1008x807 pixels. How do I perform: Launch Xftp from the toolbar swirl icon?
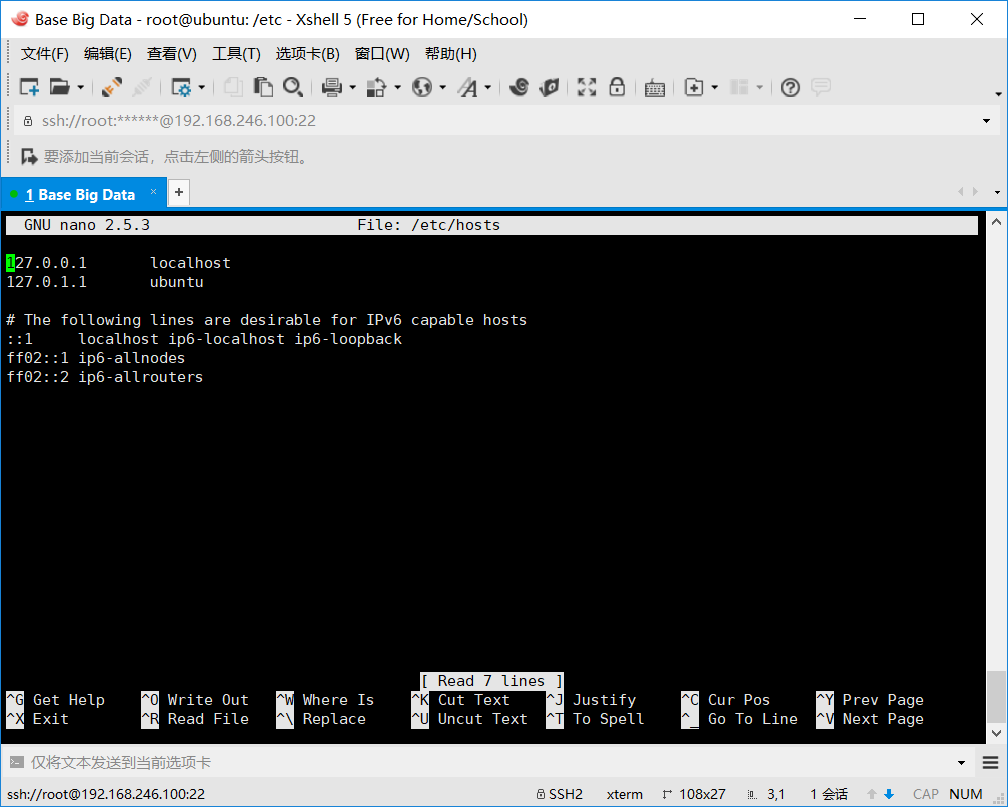(x=519, y=87)
